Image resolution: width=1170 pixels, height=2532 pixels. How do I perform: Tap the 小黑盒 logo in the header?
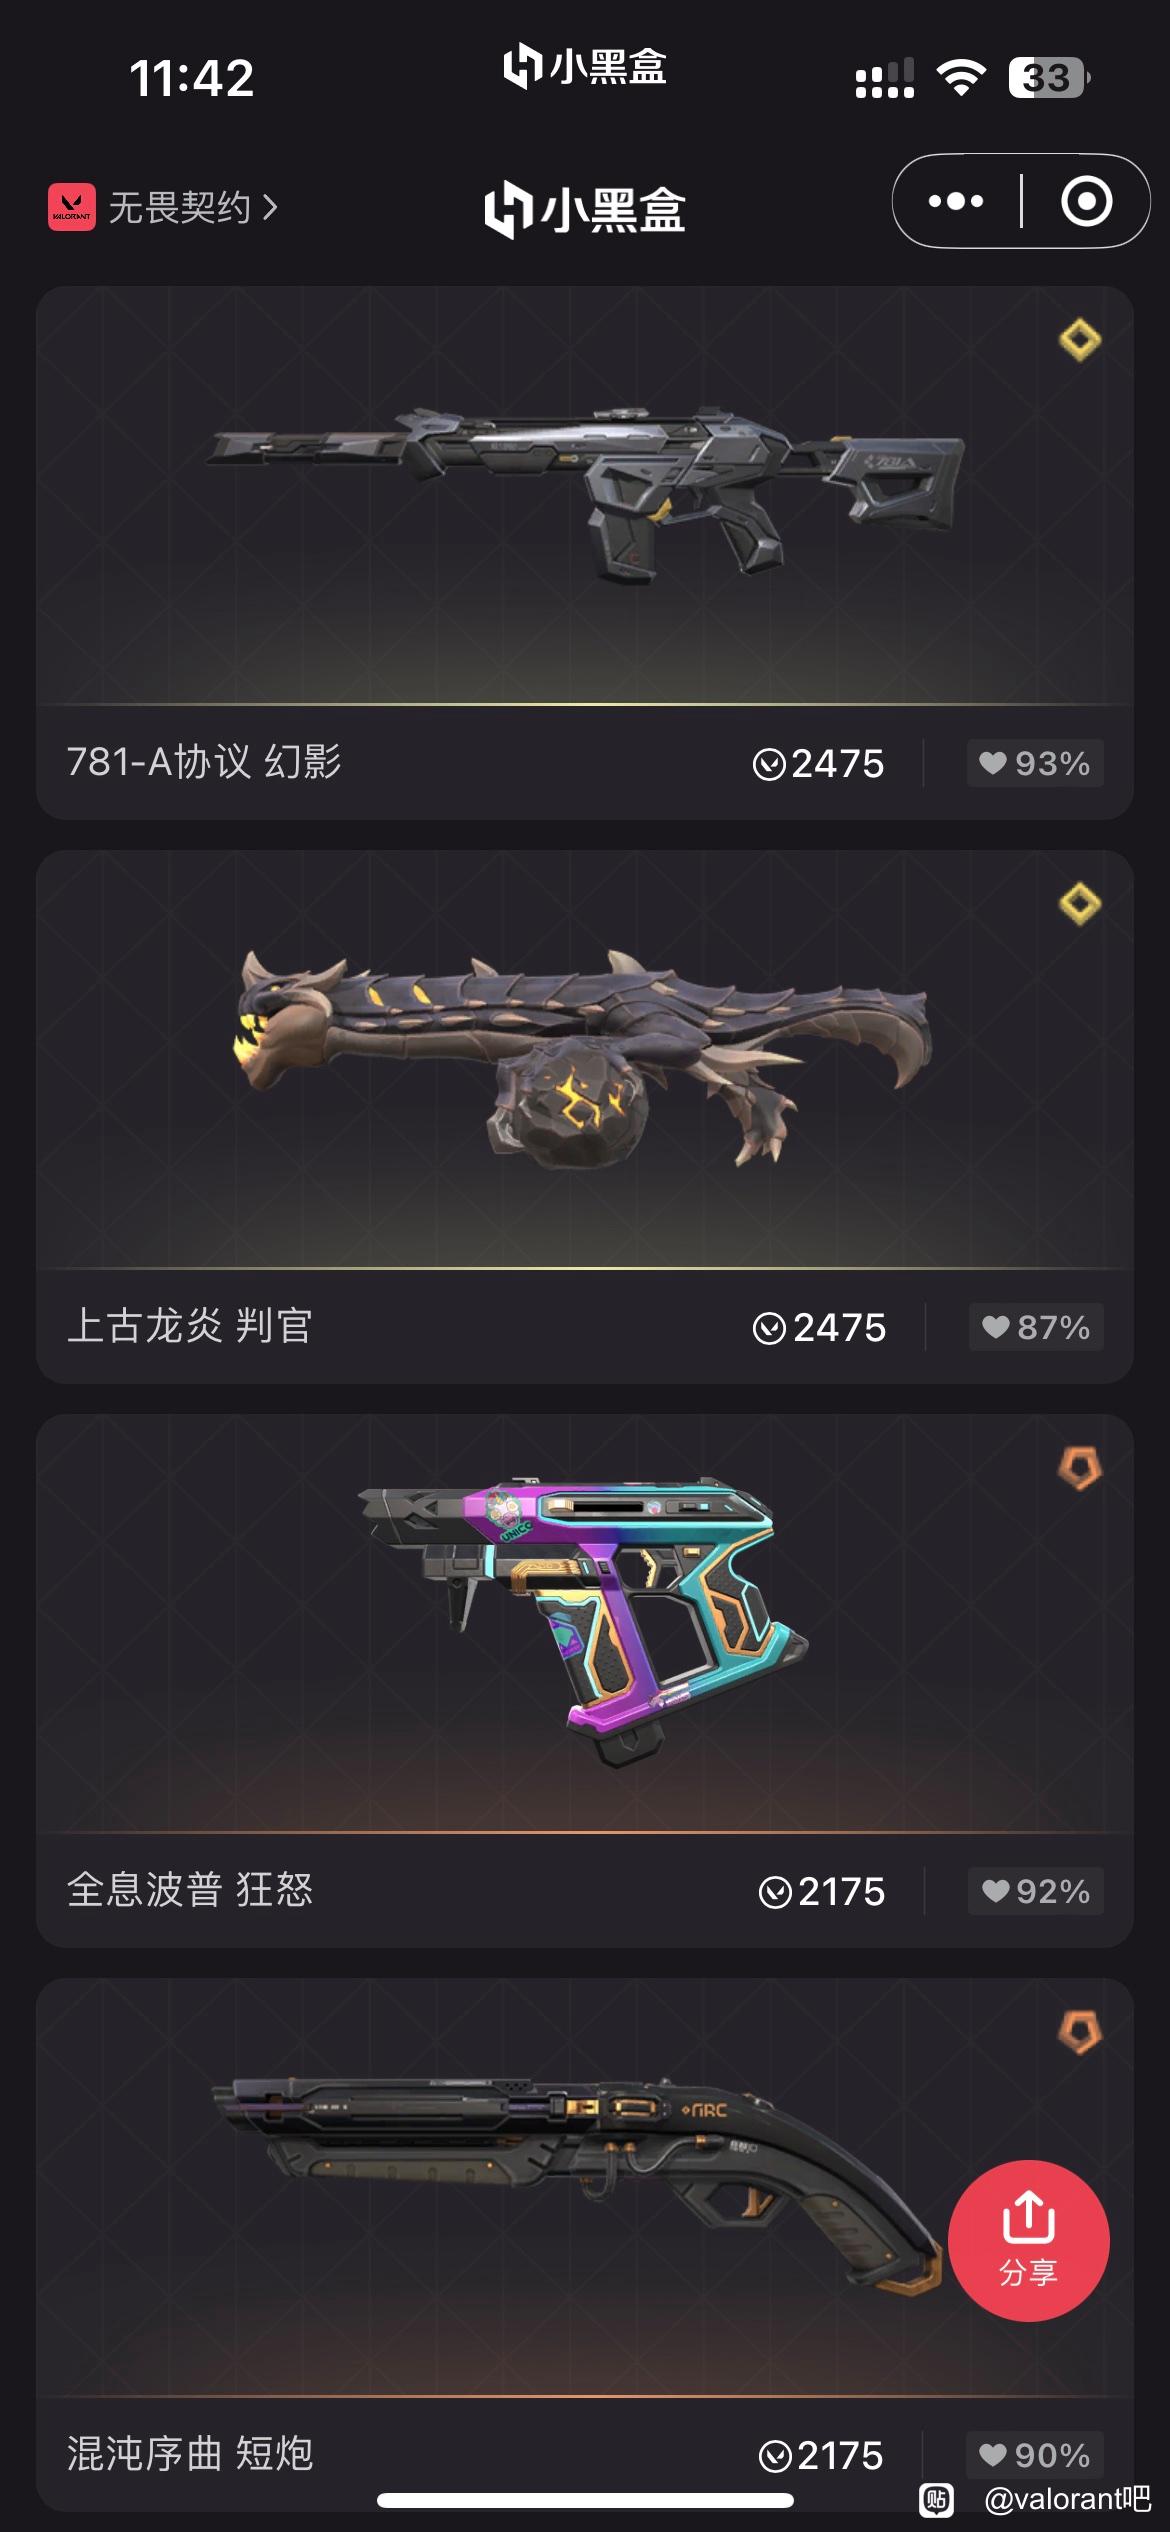click(x=585, y=209)
